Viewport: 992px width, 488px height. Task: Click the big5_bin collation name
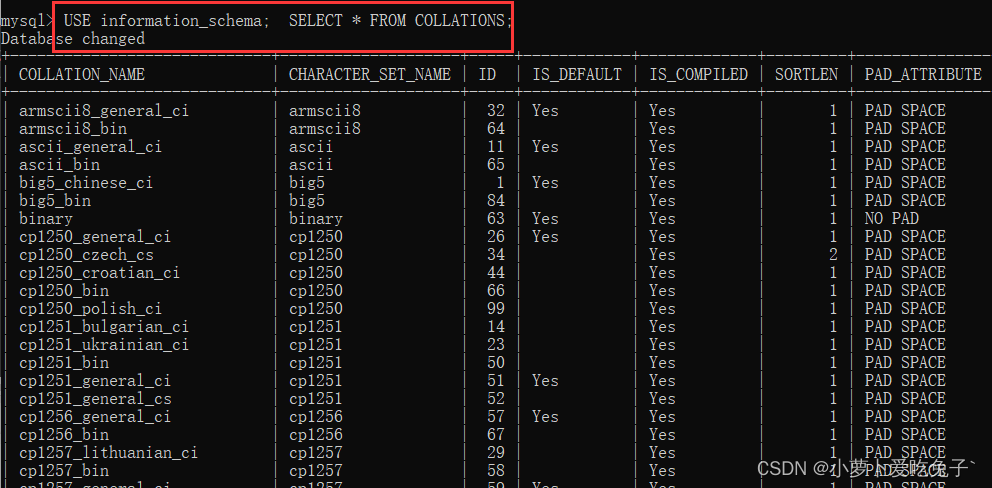pos(55,201)
